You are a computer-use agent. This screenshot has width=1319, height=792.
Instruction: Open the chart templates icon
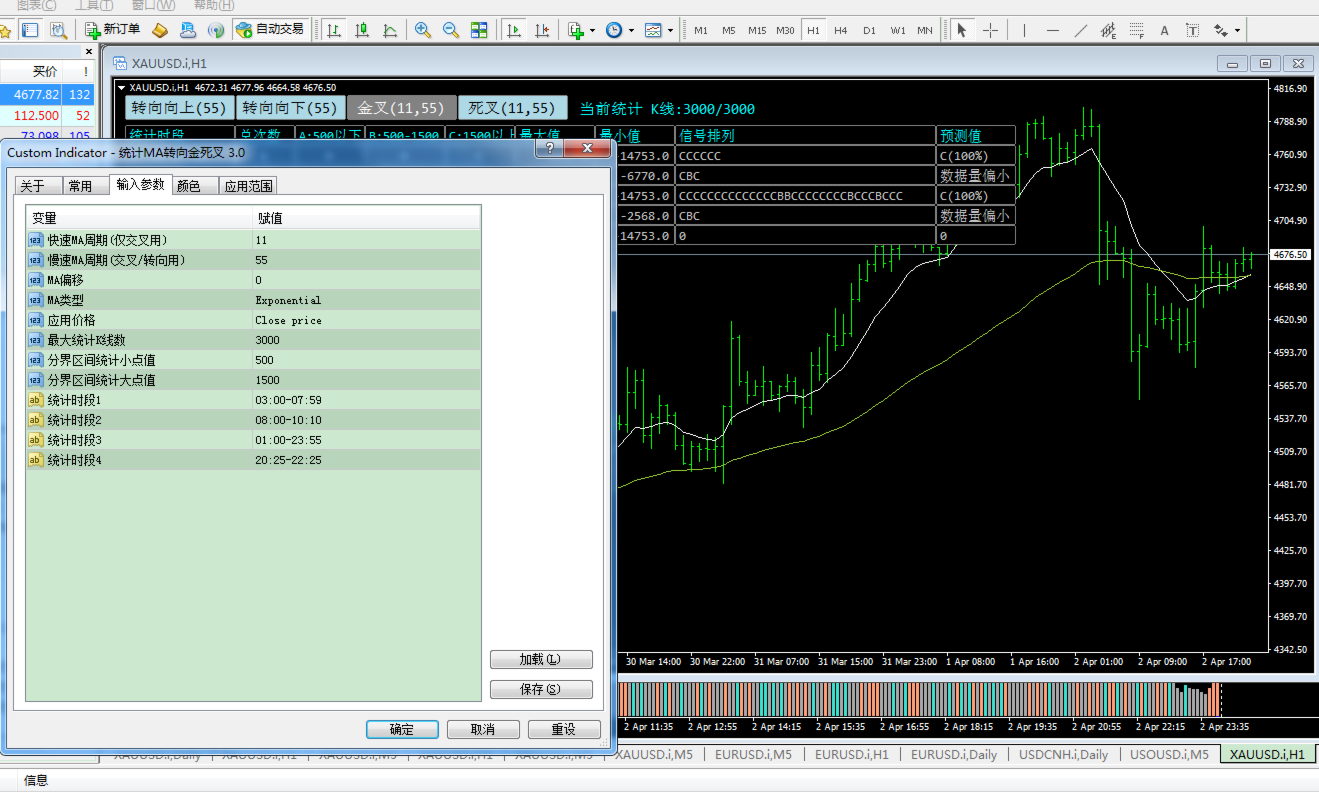[653, 30]
